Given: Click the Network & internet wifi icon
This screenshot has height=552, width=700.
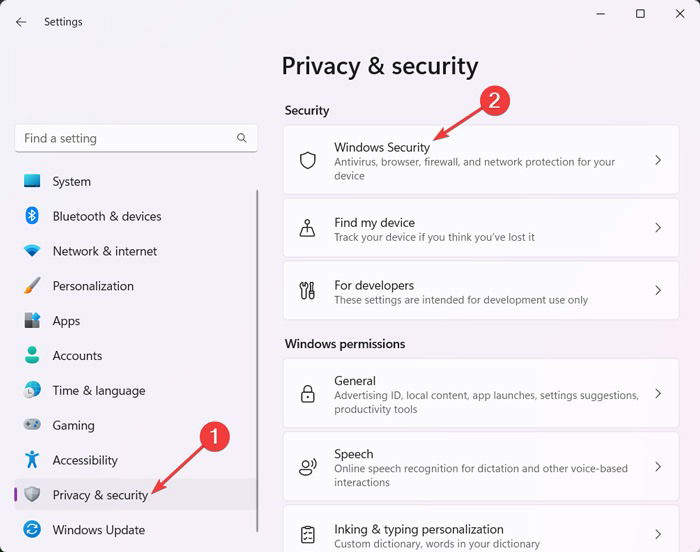Looking at the screenshot, I should pyautogui.click(x=32, y=251).
